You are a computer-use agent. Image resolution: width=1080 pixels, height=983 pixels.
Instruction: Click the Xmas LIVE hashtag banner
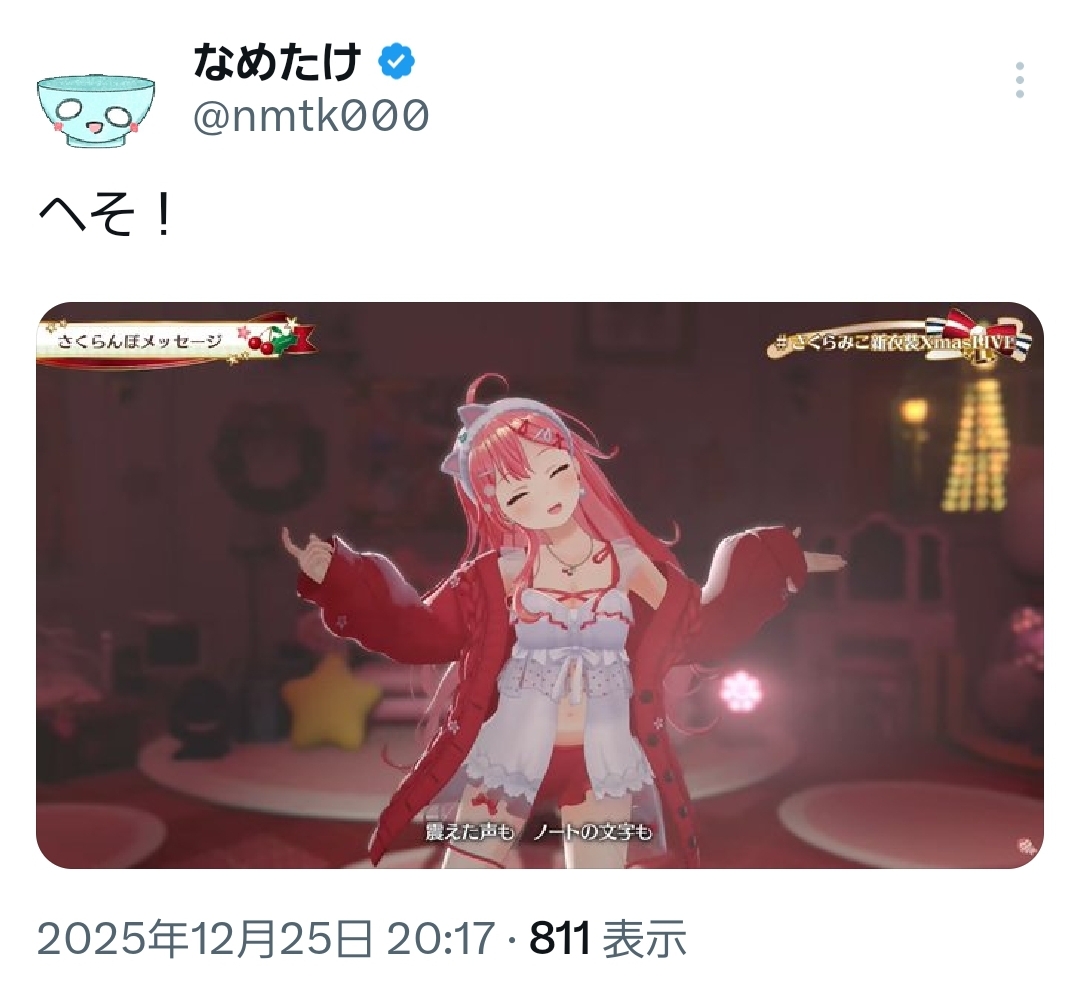tap(900, 342)
